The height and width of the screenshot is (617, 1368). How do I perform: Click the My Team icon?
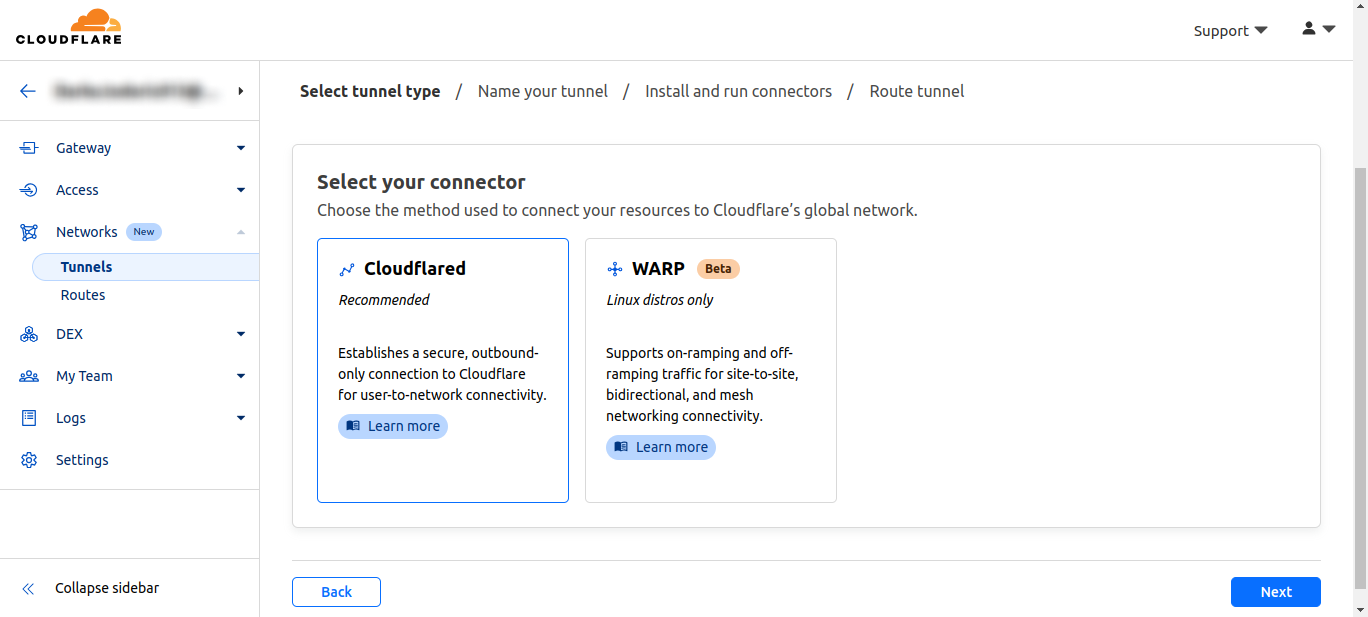click(29, 376)
